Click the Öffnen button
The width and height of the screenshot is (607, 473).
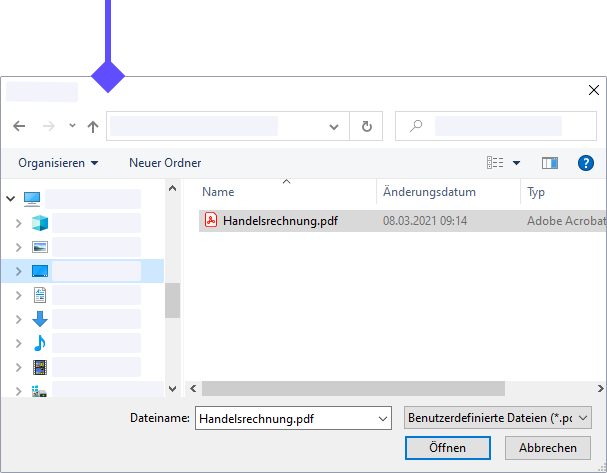pos(447,448)
